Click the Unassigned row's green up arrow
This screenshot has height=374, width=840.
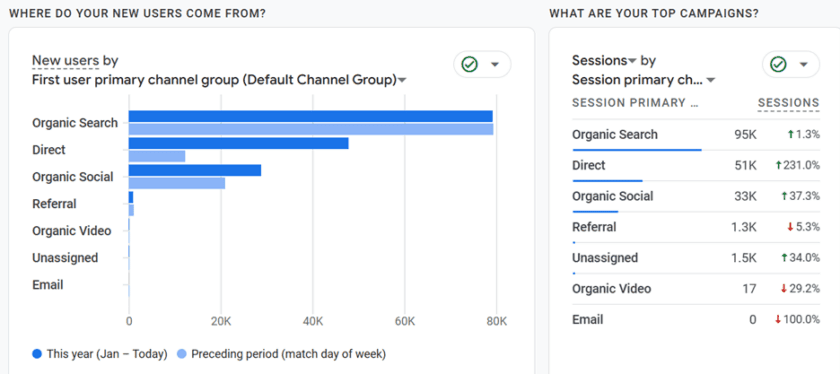784,258
